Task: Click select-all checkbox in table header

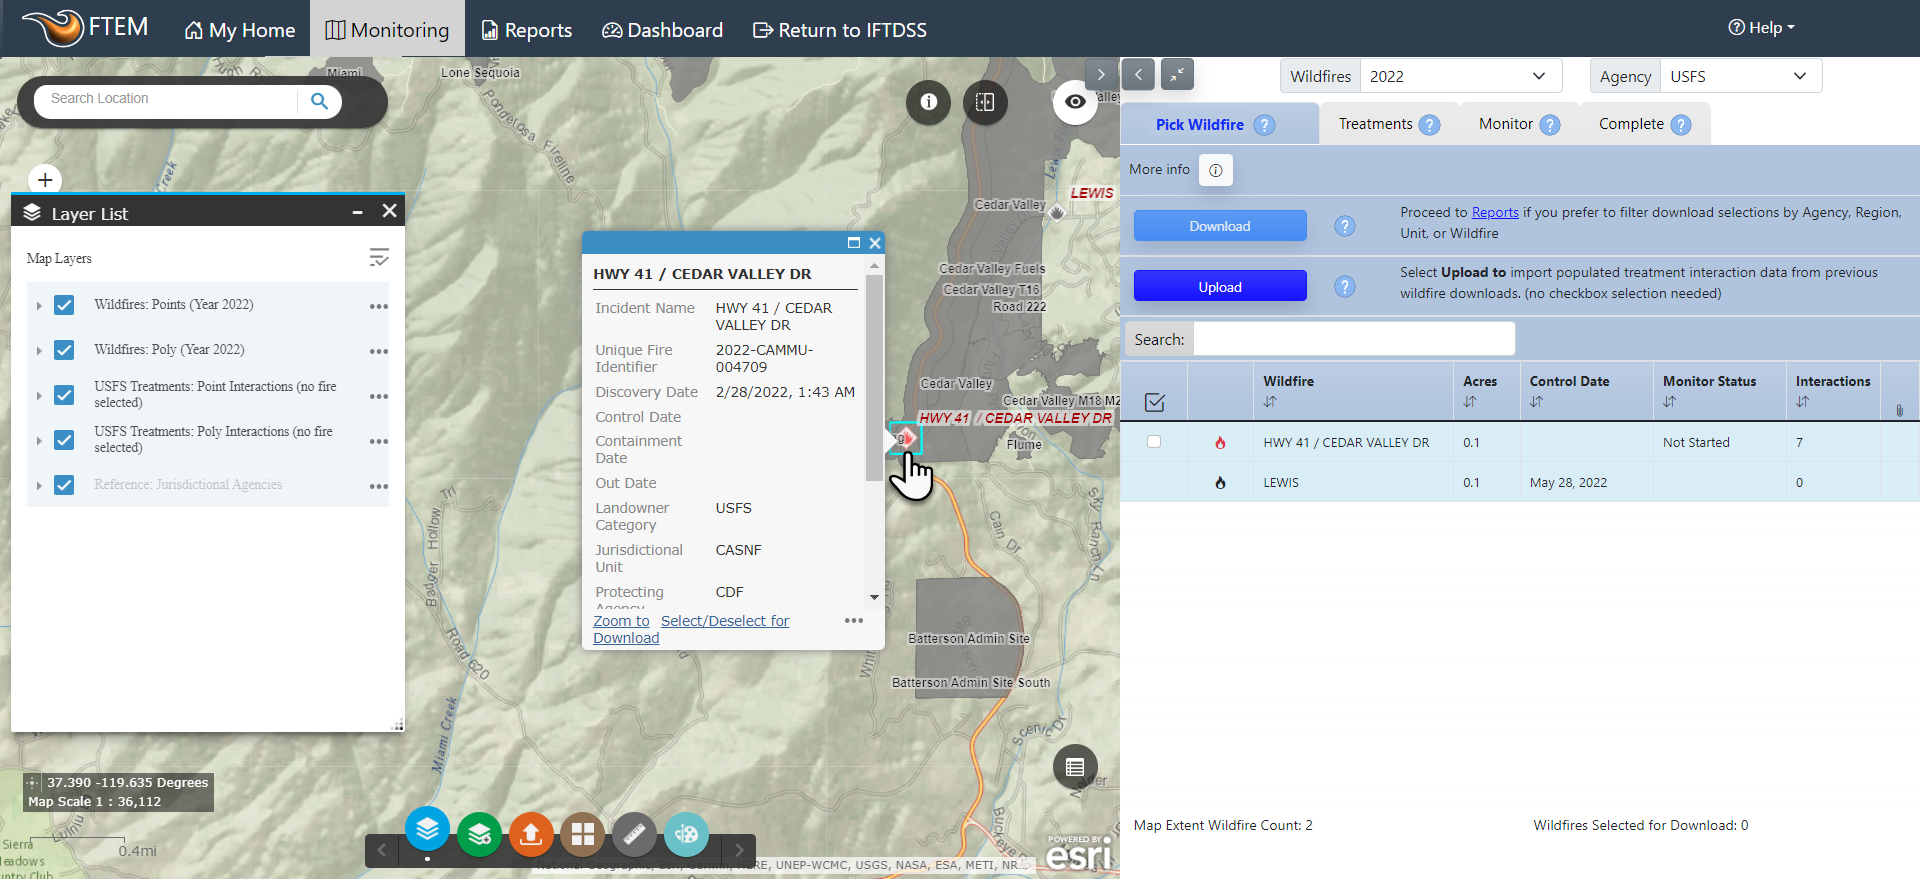Action: click(1154, 402)
